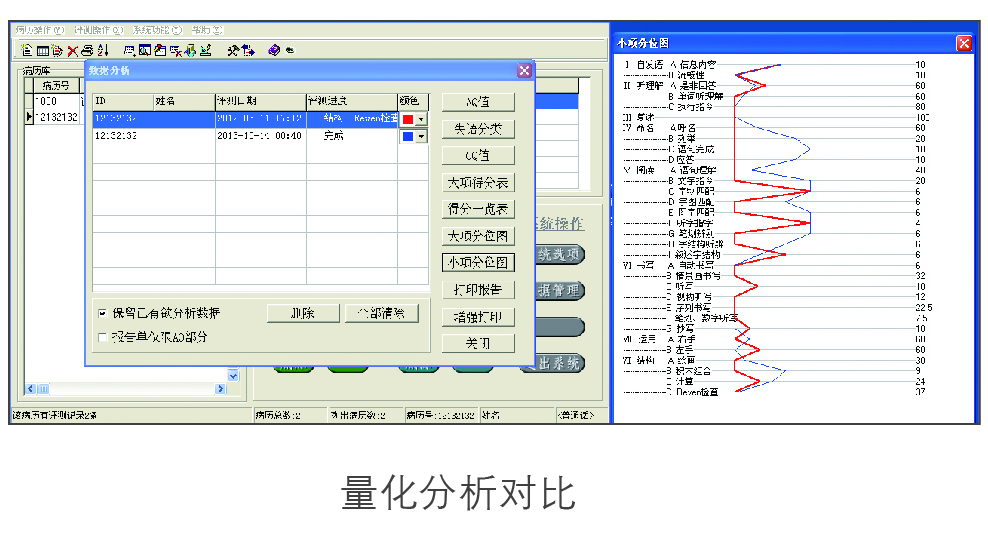Click the hammer tools toolbar icon
This screenshot has width=988, height=539.
click(233, 50)
